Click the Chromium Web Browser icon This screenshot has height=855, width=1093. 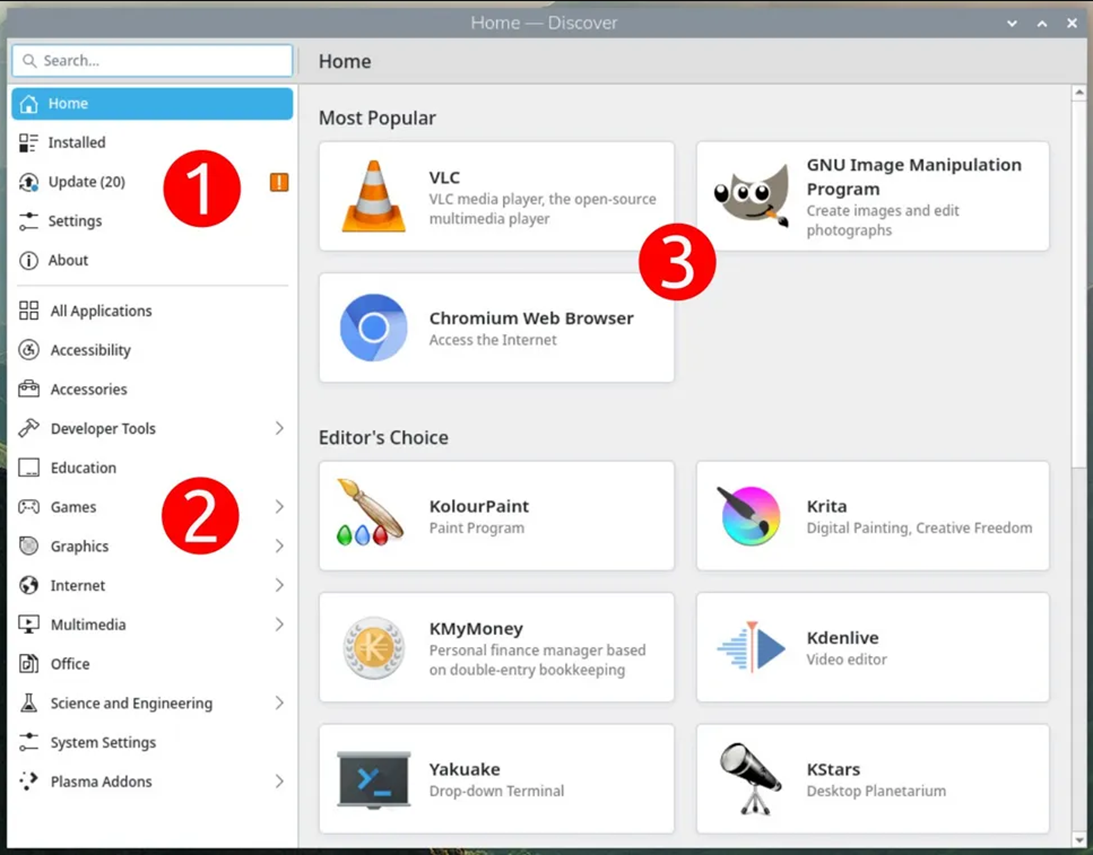(373, 328)
